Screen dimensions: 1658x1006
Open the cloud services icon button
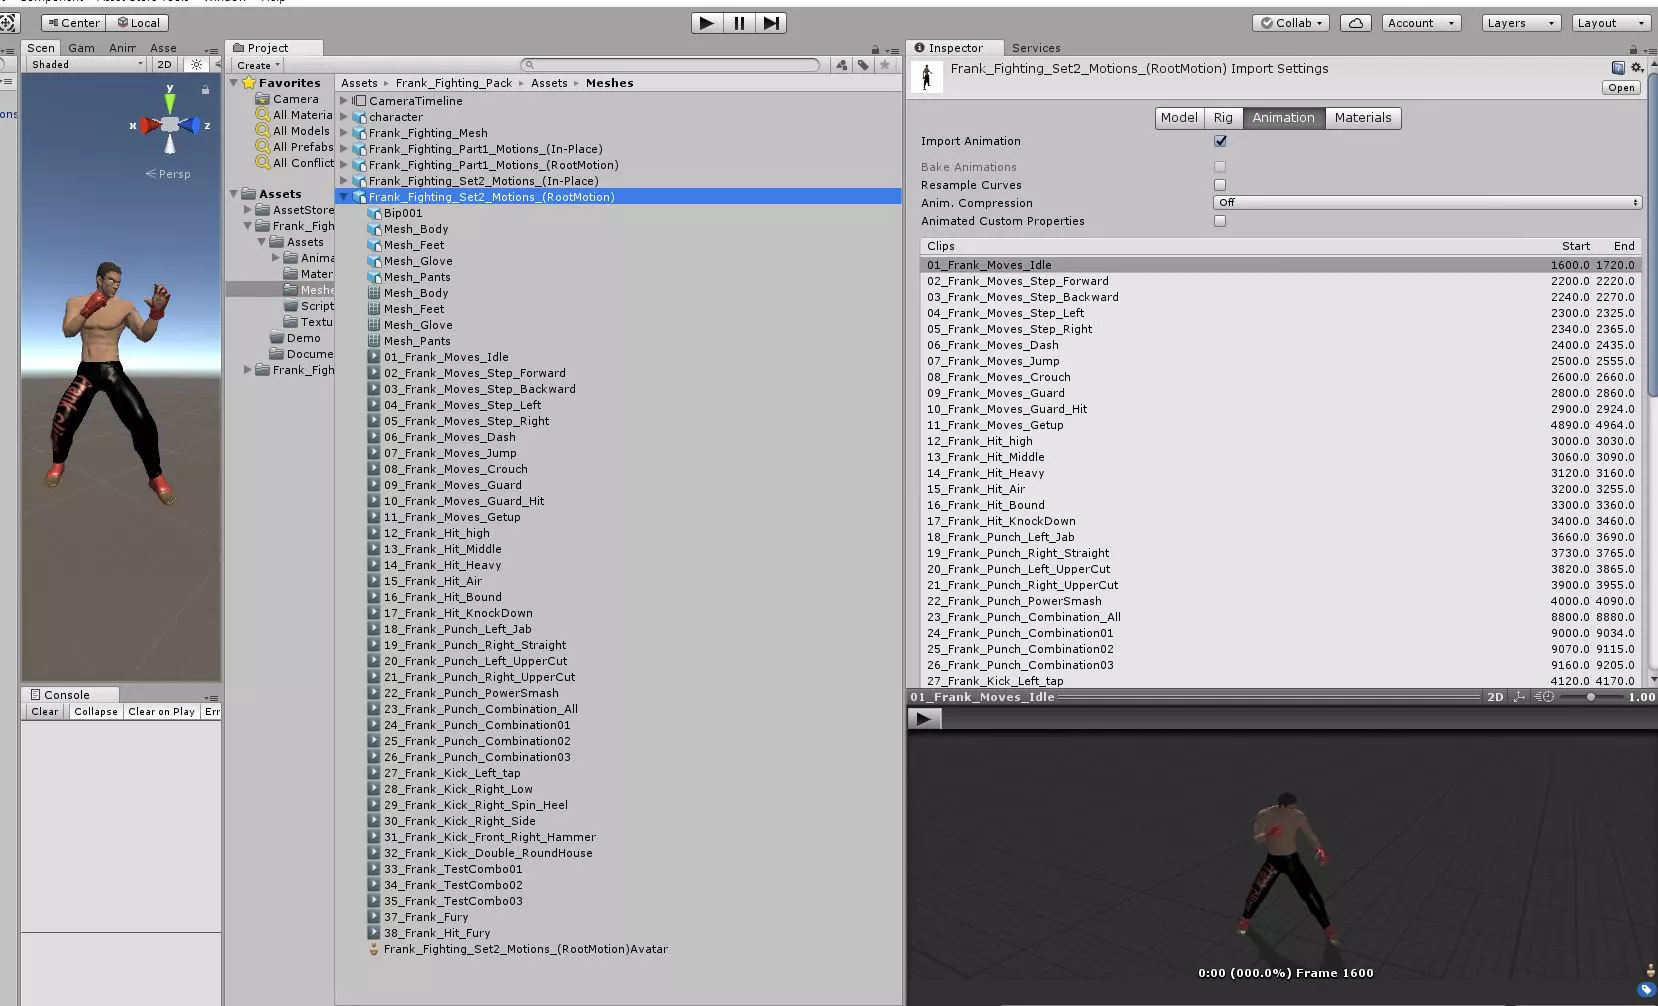[x=1355, y=23]
